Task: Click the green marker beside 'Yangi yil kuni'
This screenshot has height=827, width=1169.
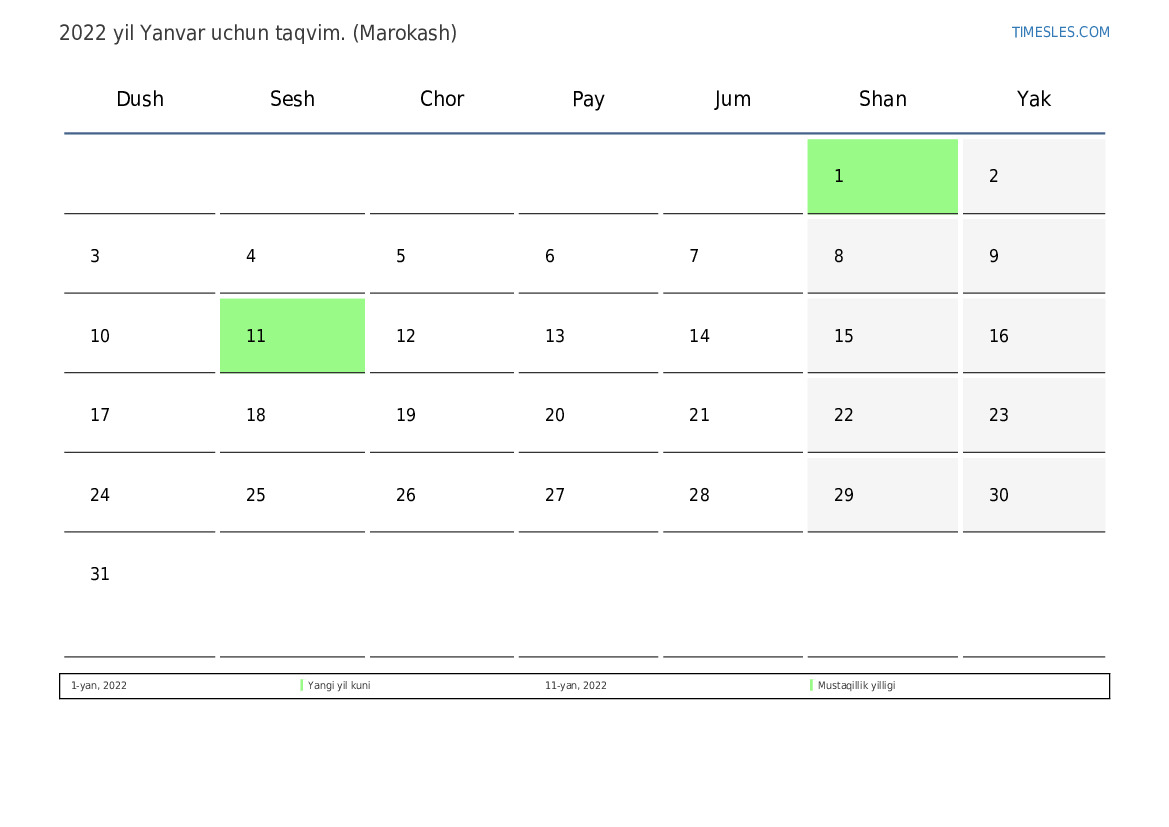Action: click(x=301, y=685)
